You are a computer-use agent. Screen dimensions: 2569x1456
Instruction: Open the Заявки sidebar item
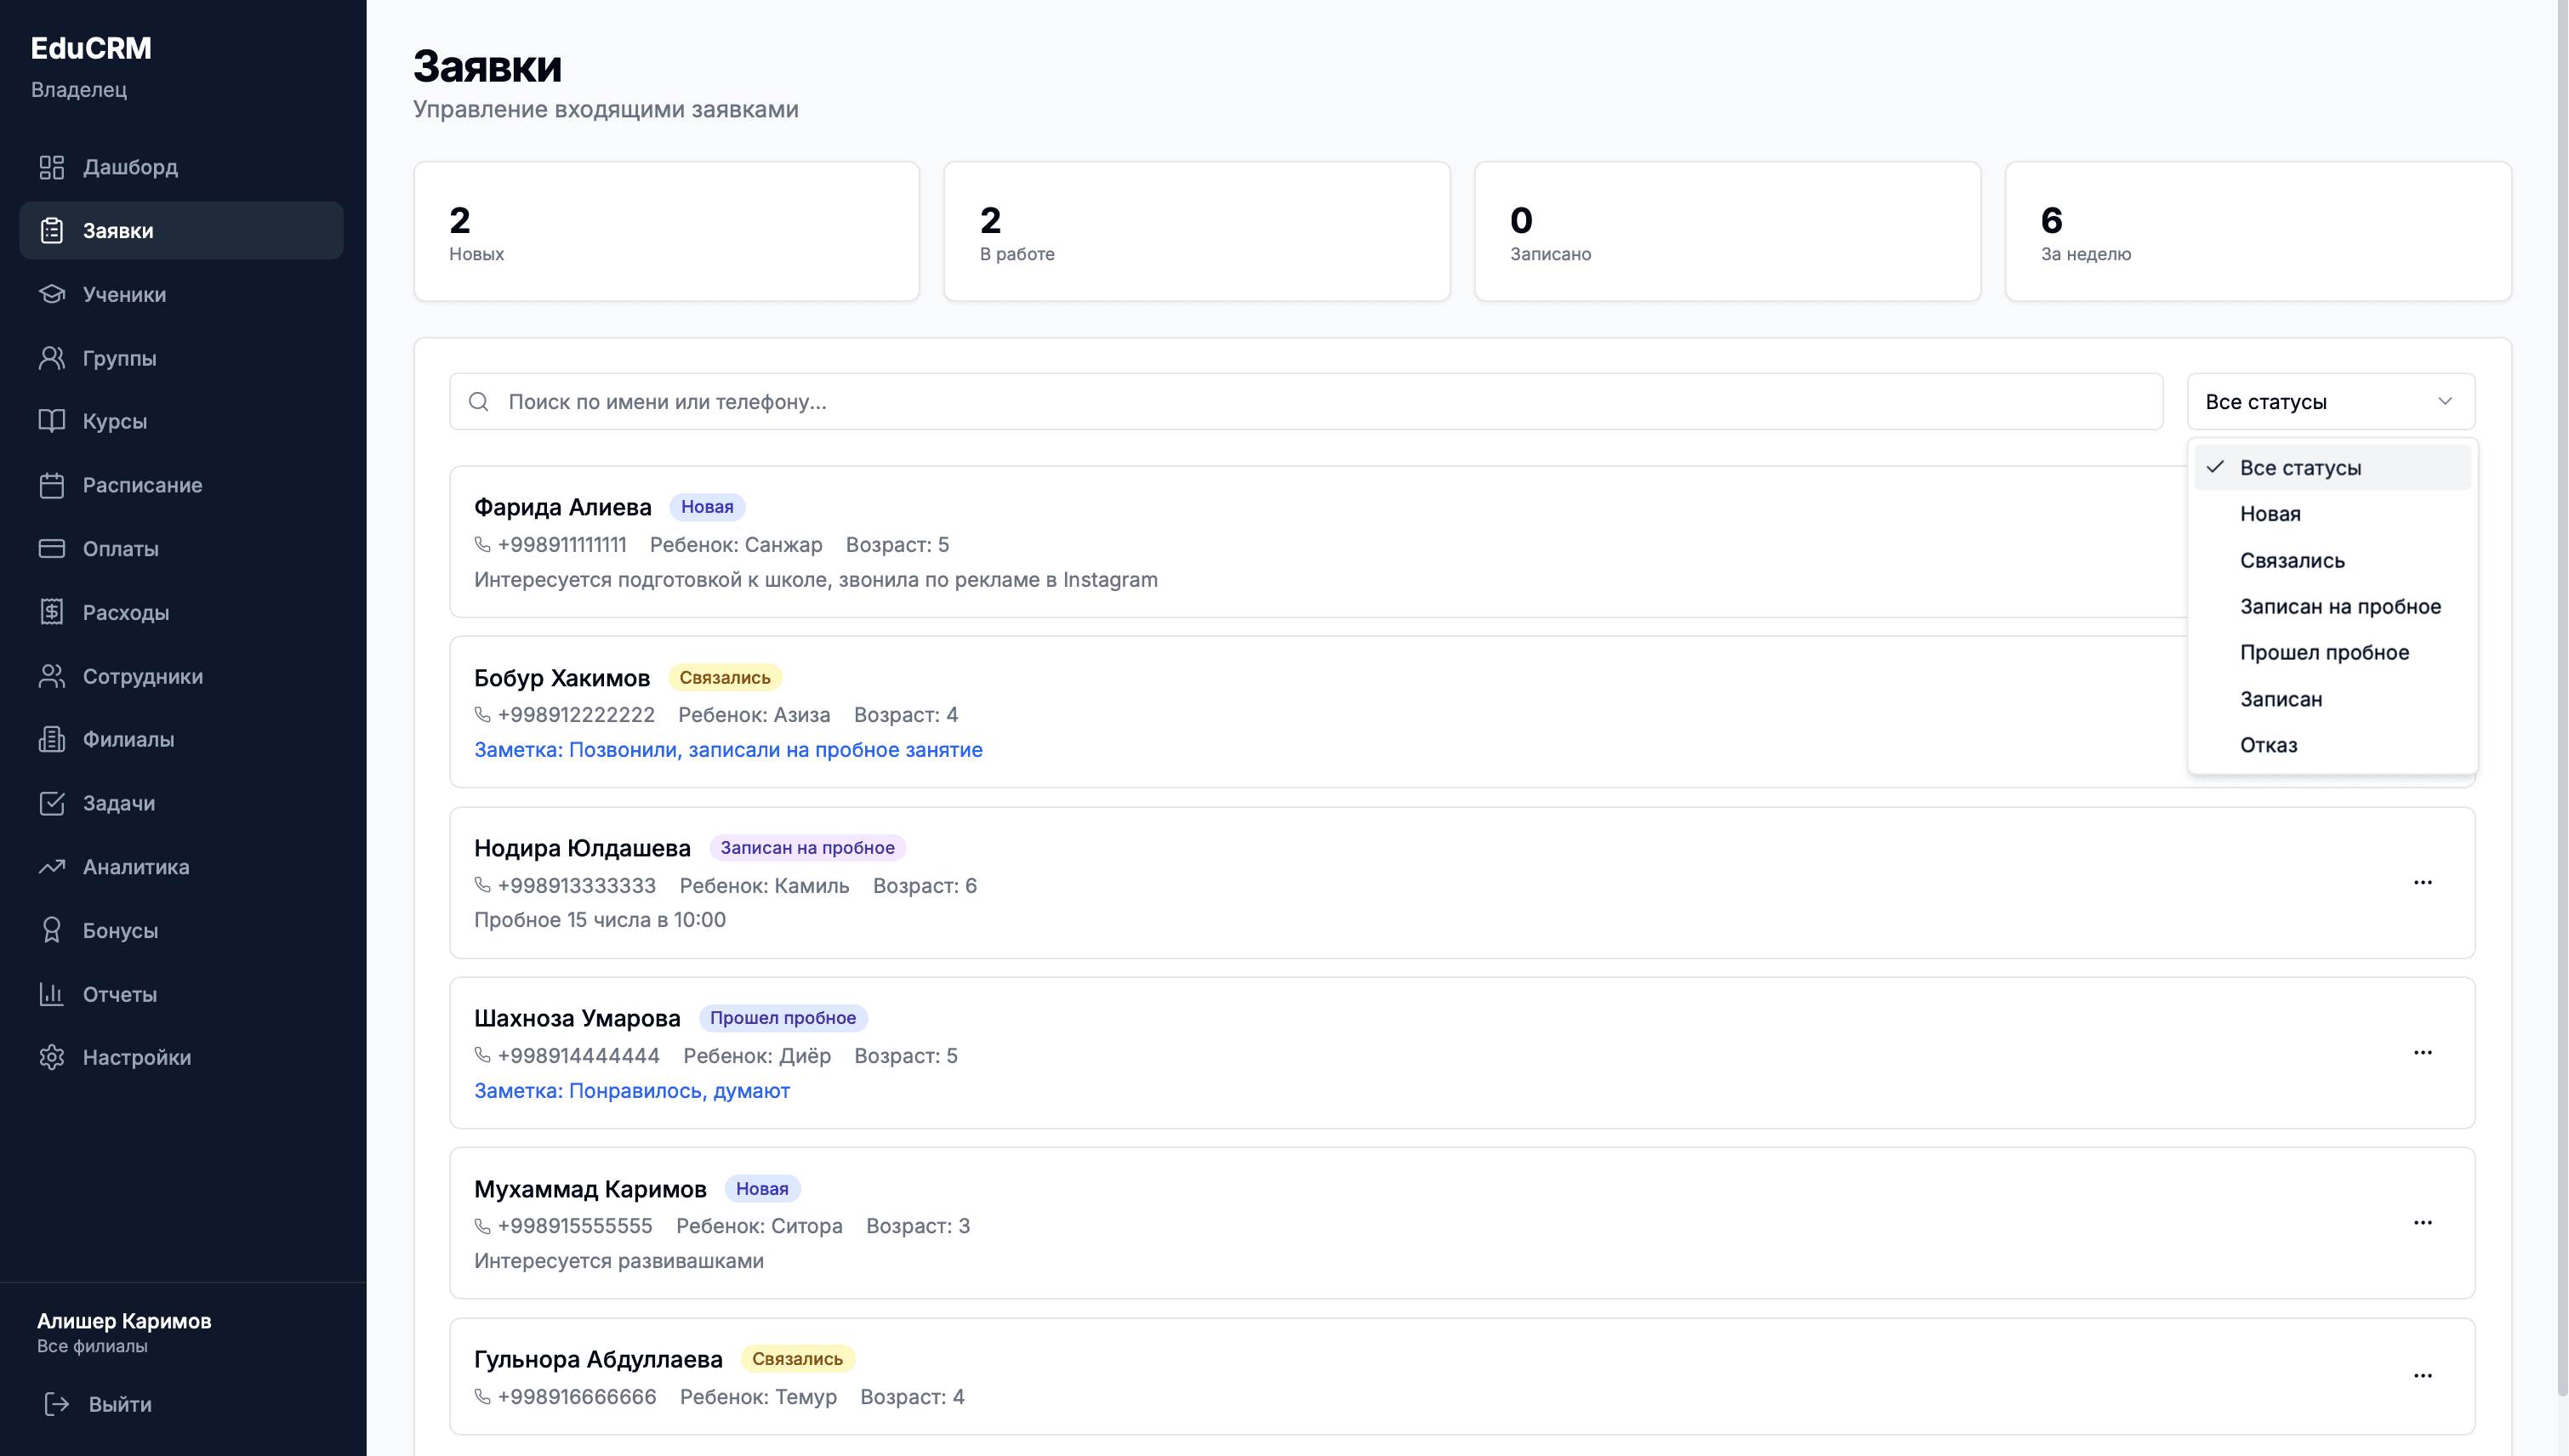tap(181, 230)
